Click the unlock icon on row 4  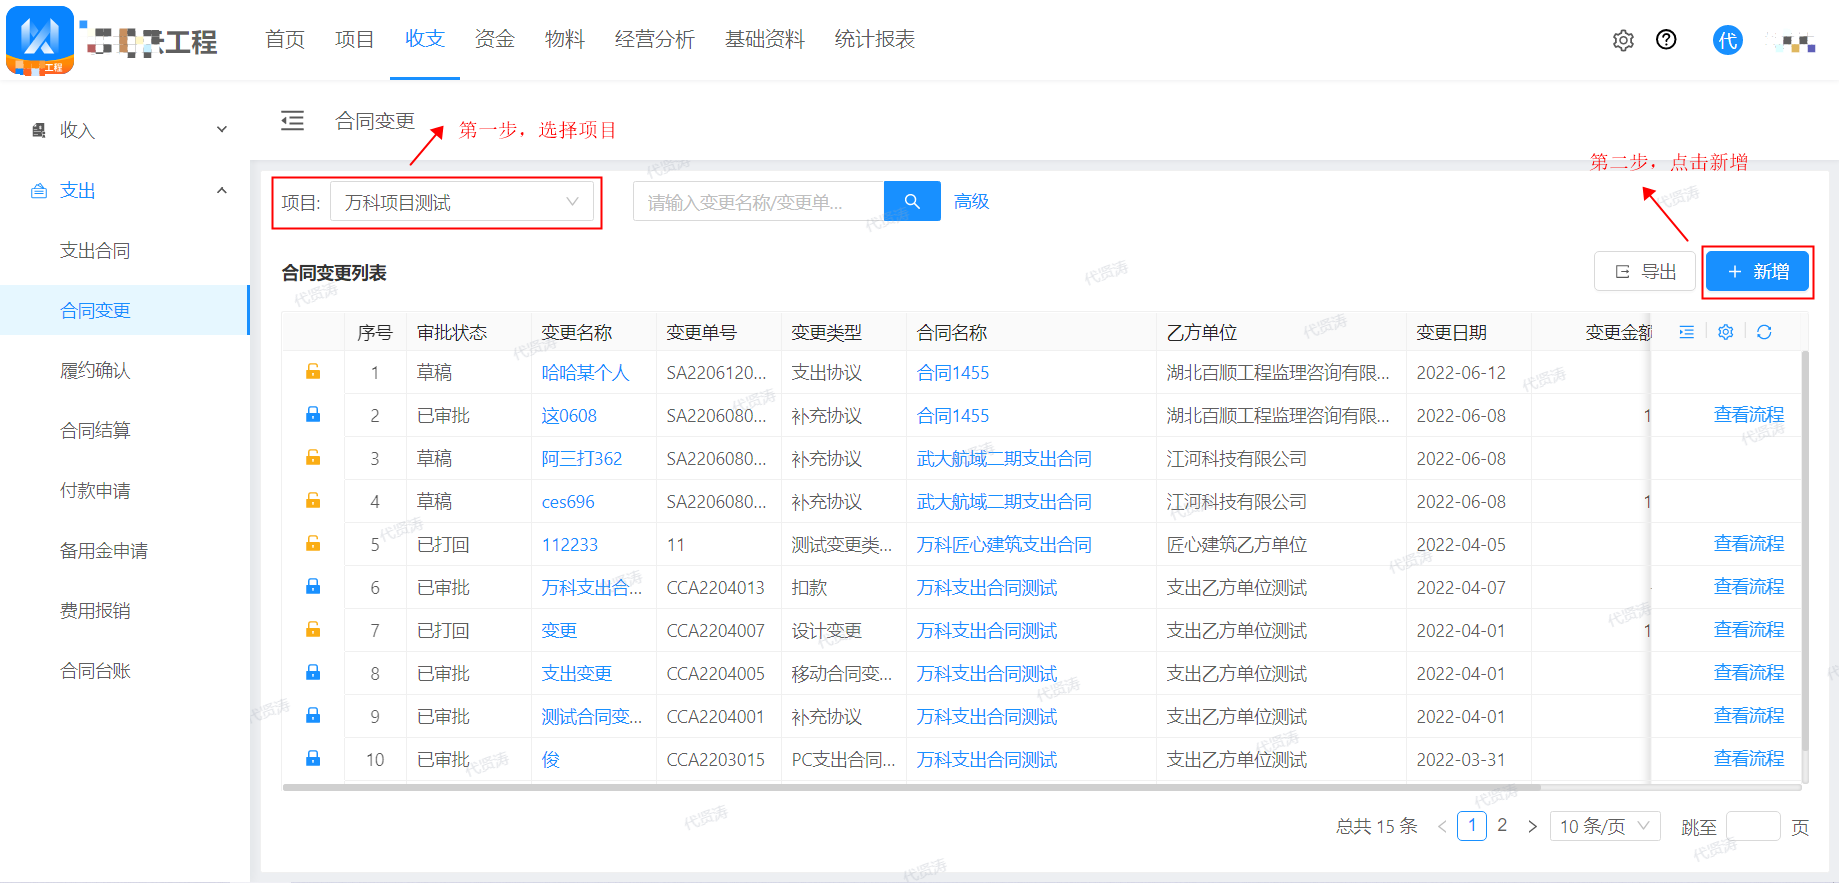(x=313, y=501)
